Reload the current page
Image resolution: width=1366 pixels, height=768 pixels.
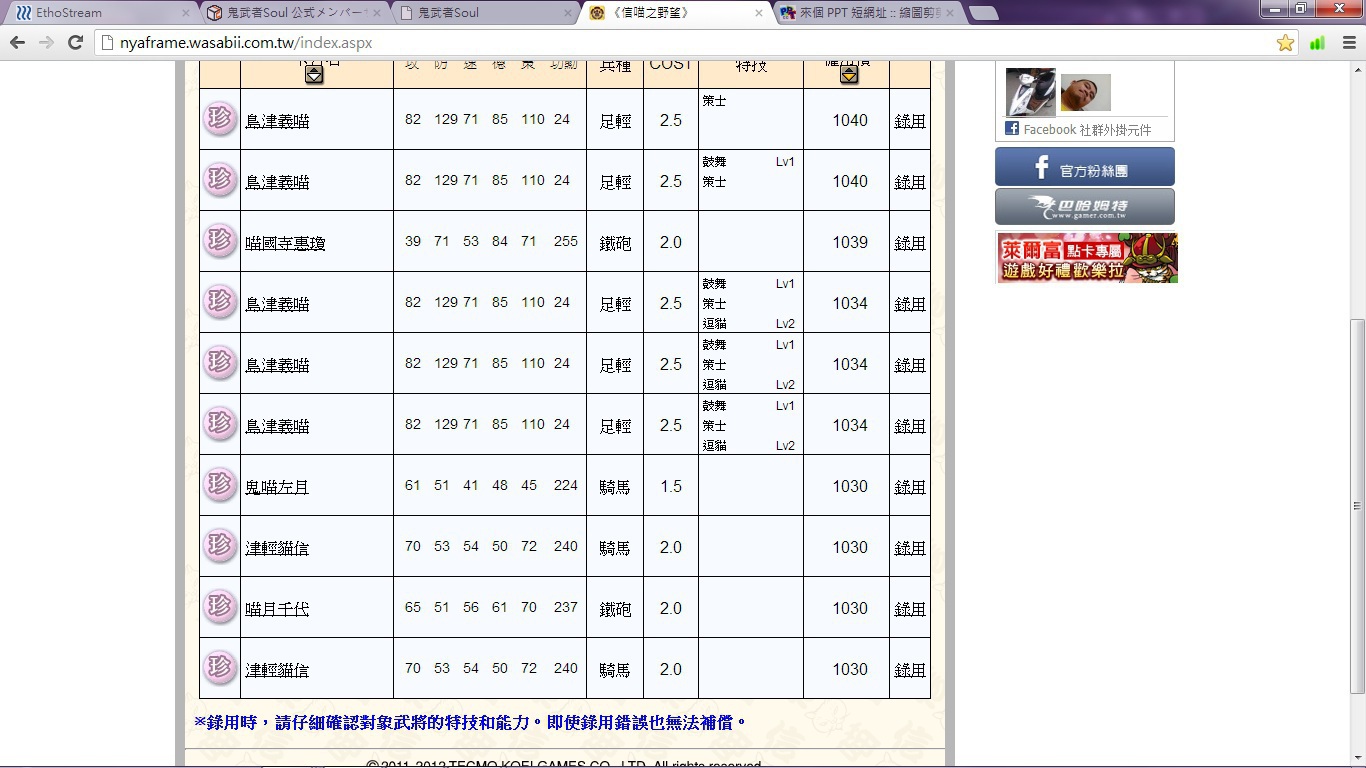pyautogui.click(x=75, y=42)
